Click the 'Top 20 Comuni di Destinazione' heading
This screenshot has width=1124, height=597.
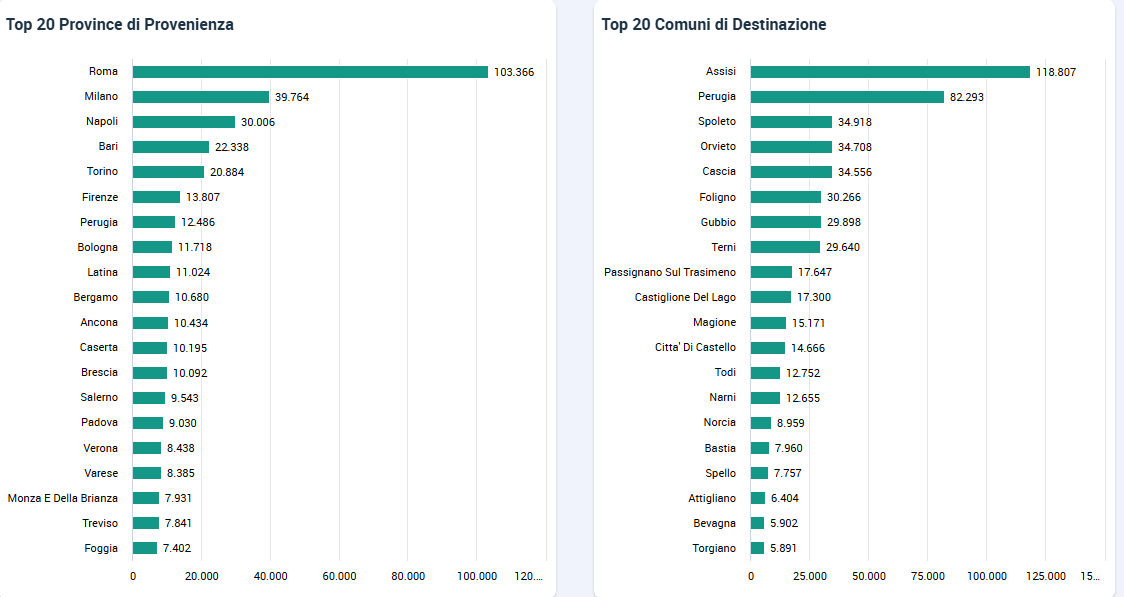click(x=714, y=24)
